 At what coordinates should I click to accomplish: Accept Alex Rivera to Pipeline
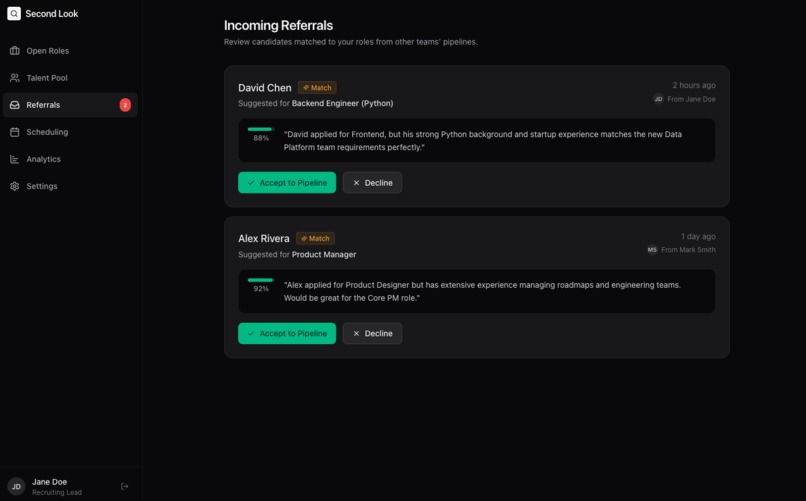(287, 333)
